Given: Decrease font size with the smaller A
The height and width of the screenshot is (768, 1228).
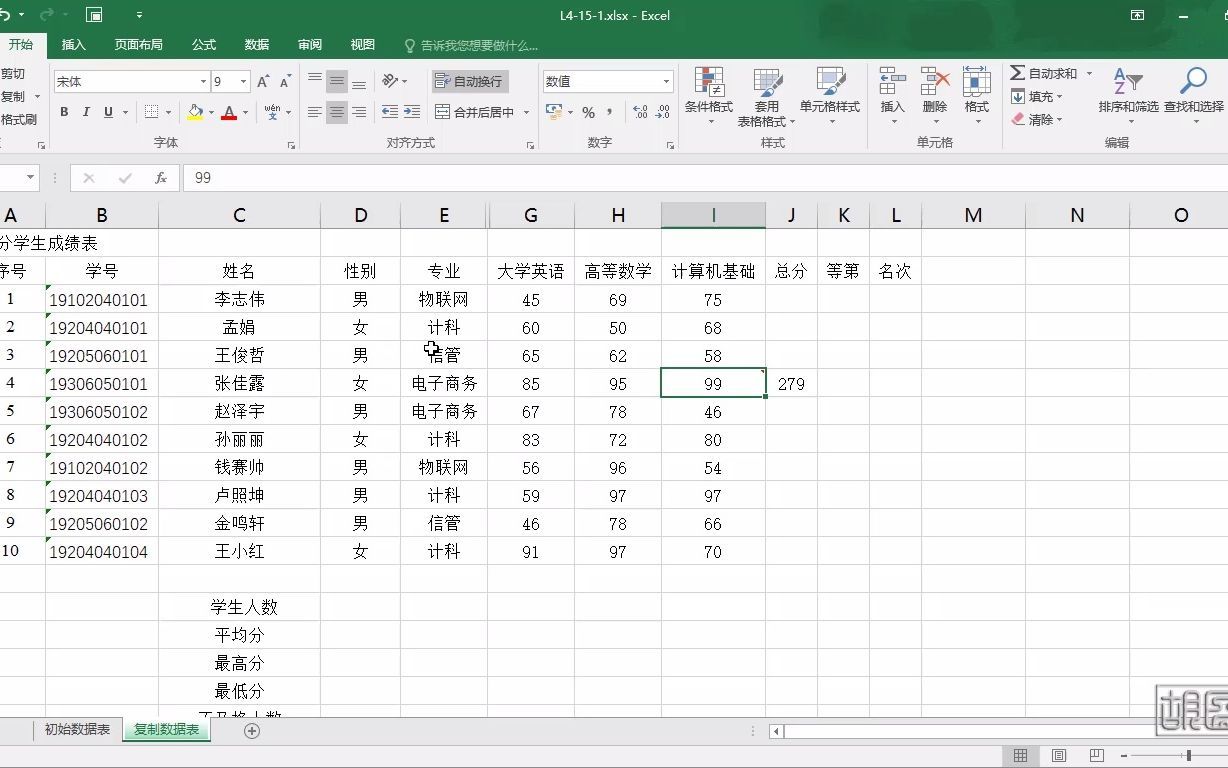Looking at the screenshot, I should click(285, 82).
